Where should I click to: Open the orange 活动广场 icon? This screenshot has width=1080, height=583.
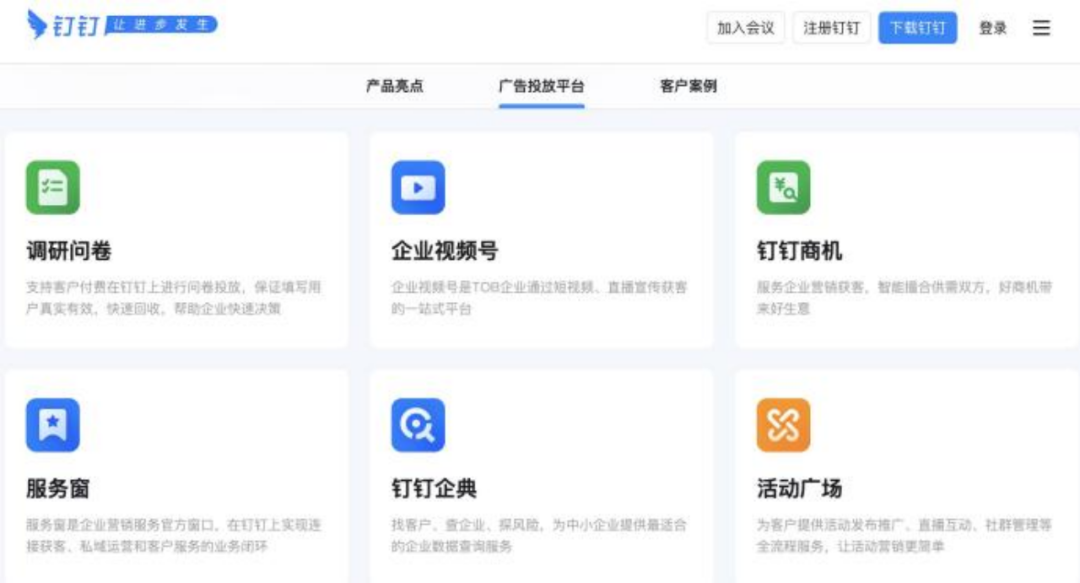pyautogui.click(x=783, y=425)
